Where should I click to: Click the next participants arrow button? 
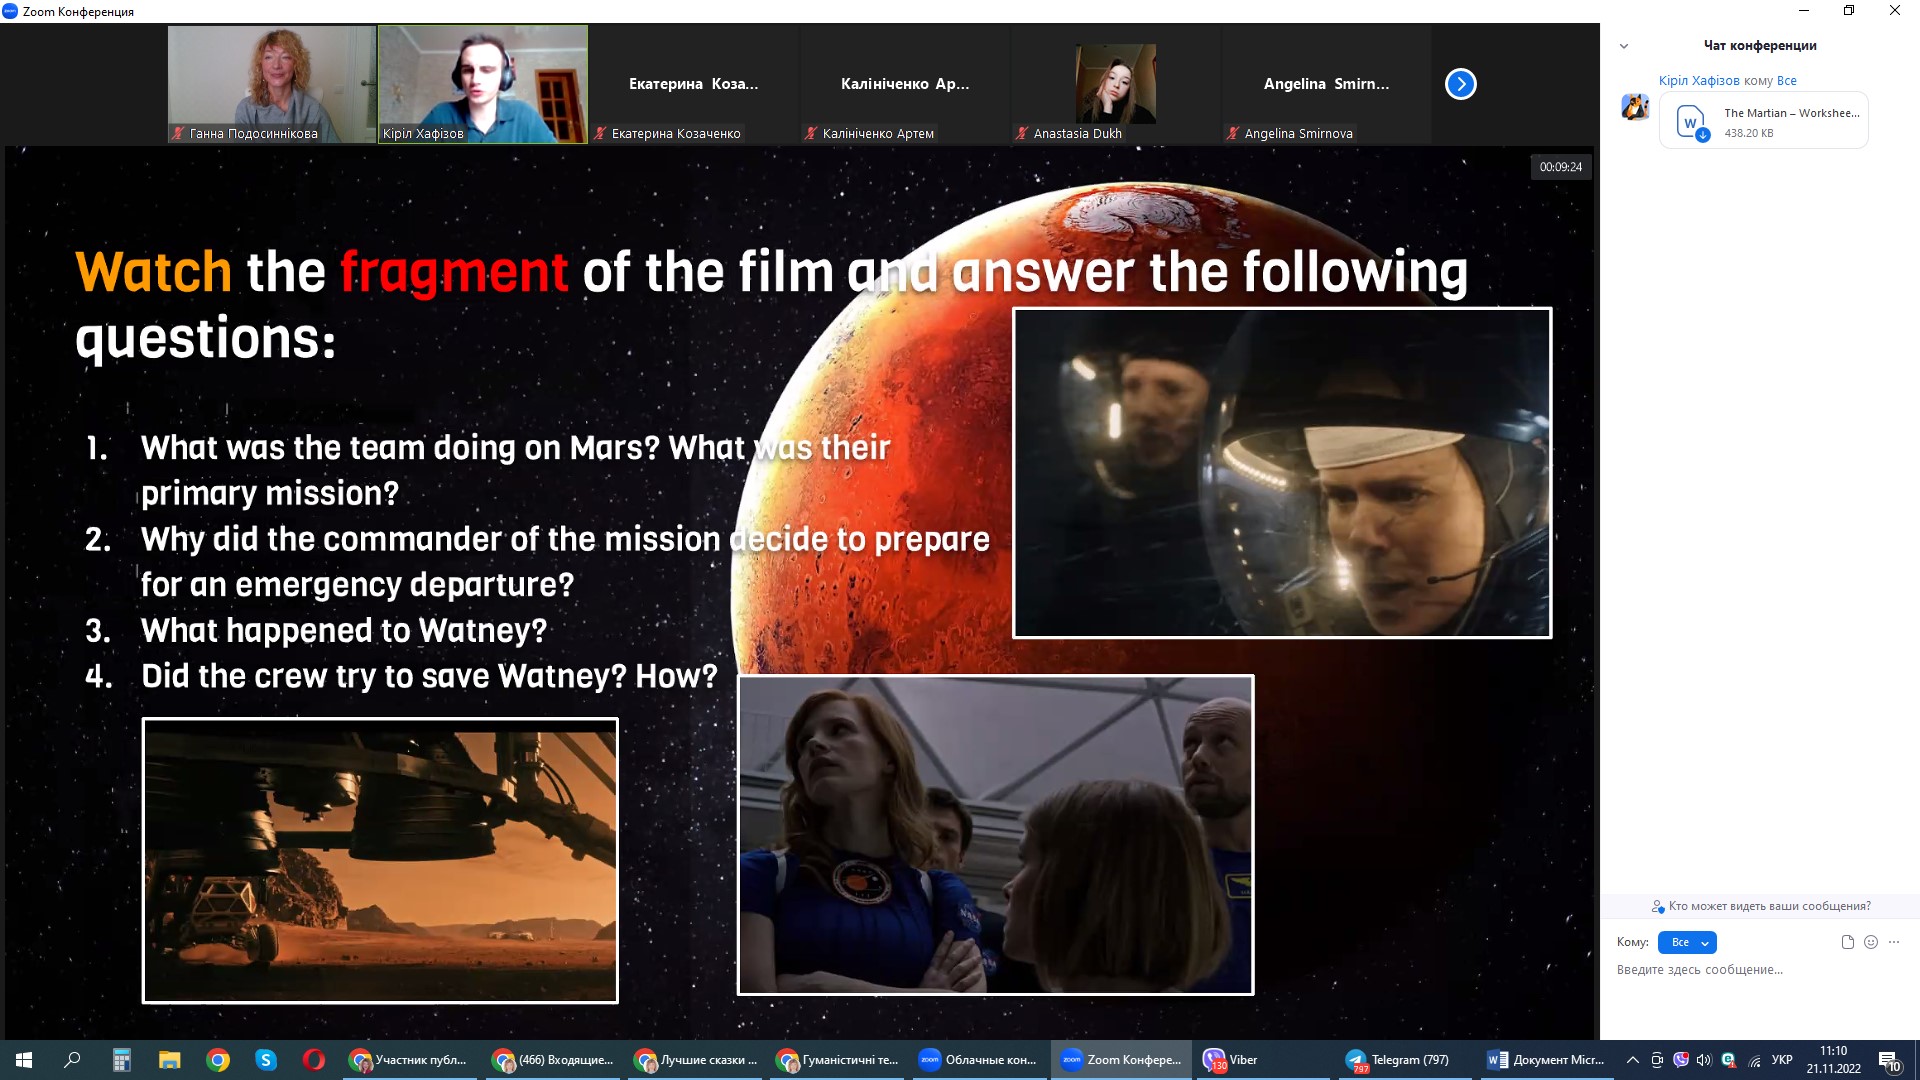(1460, 84)
